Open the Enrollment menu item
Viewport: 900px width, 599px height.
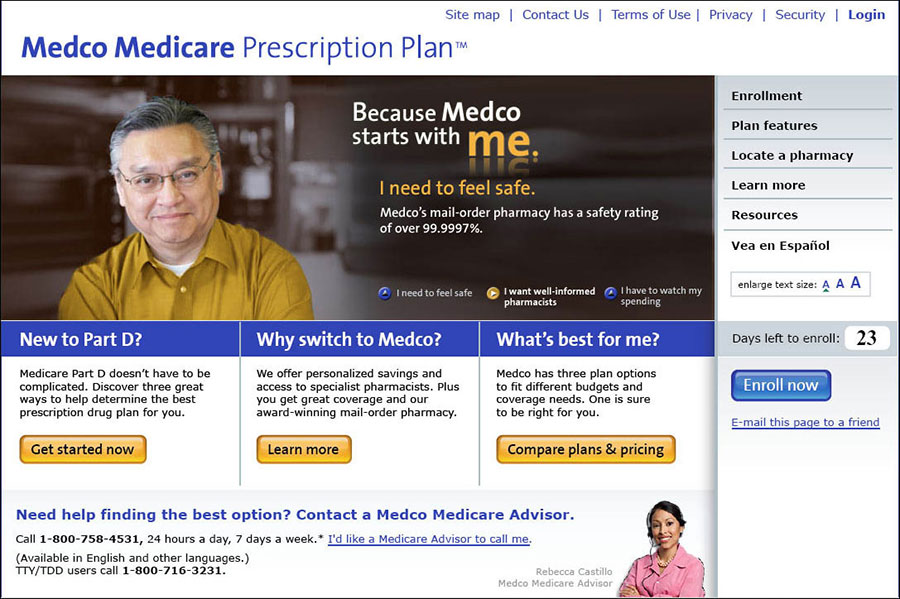click(x=766, y=96)
